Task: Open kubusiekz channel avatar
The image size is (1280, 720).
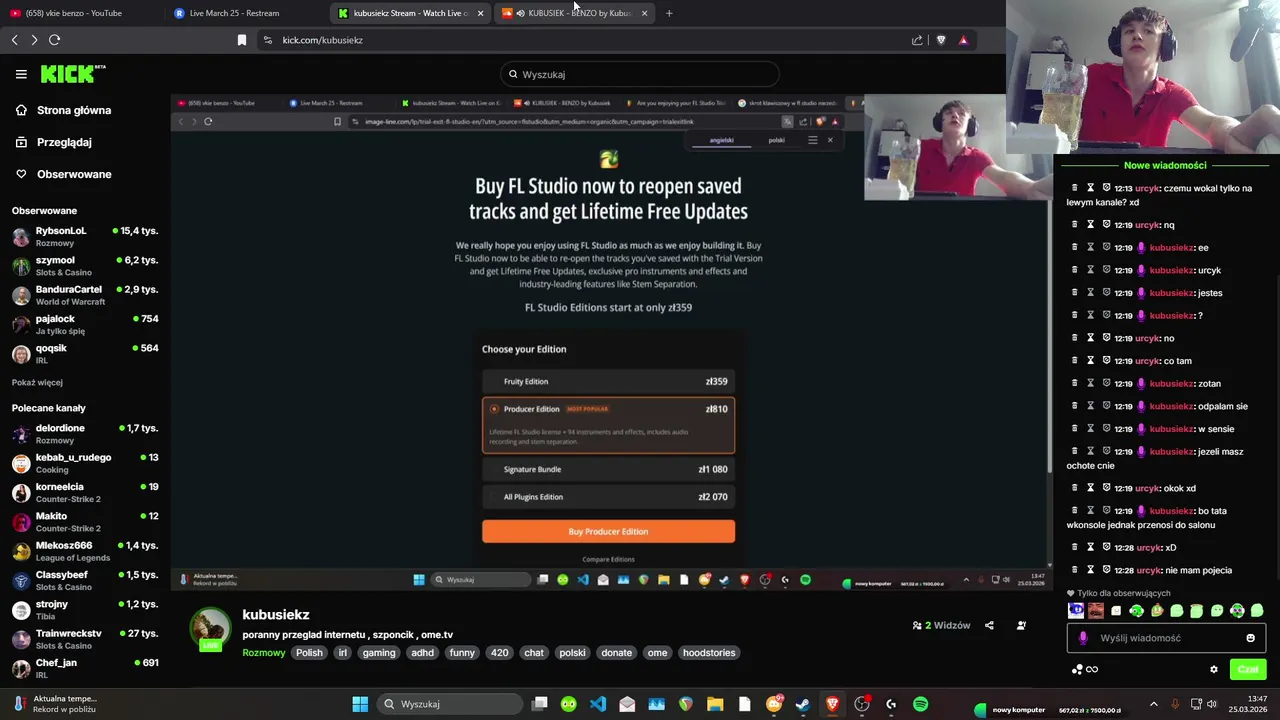Action: pyautogui.click(x=210, y=628)
